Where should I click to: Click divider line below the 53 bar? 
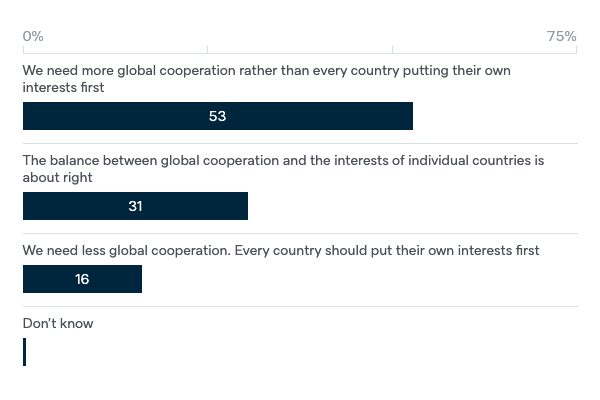click(300, 144)
